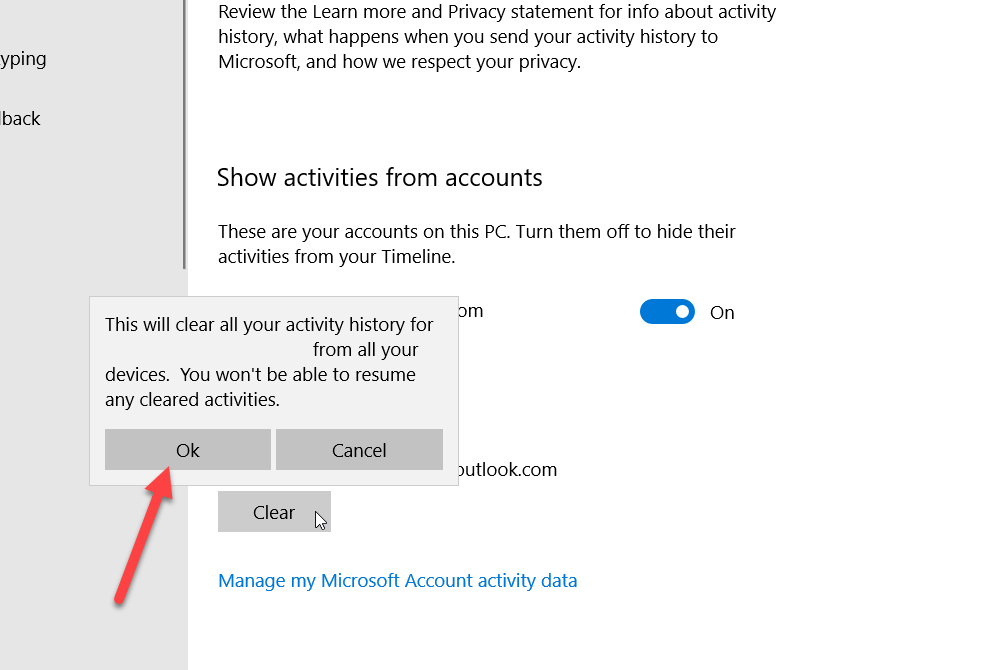Select the outlook.com account text
1008x670 pixels.
coord(508,470)
